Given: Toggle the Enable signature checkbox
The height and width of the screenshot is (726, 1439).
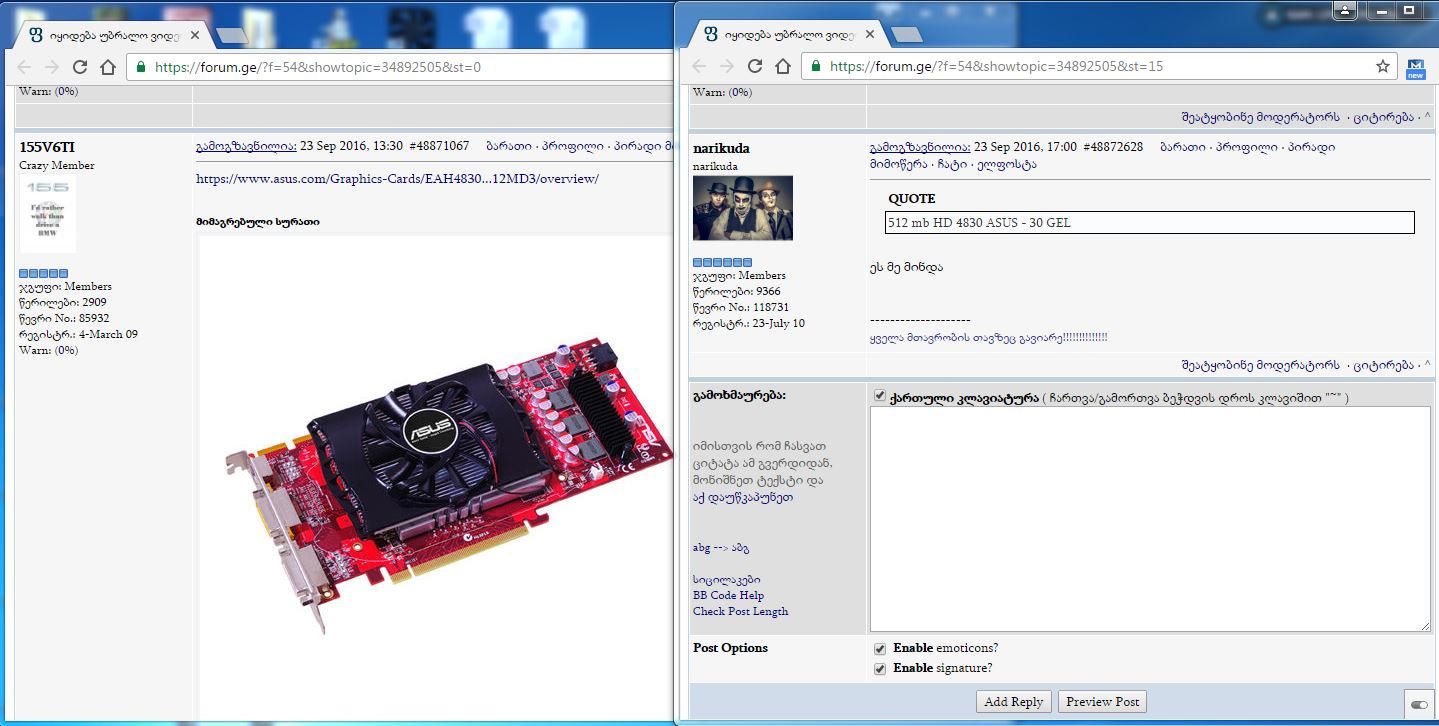Looking at the screenshot, I should pyautogui.click(x=879, y=668).
